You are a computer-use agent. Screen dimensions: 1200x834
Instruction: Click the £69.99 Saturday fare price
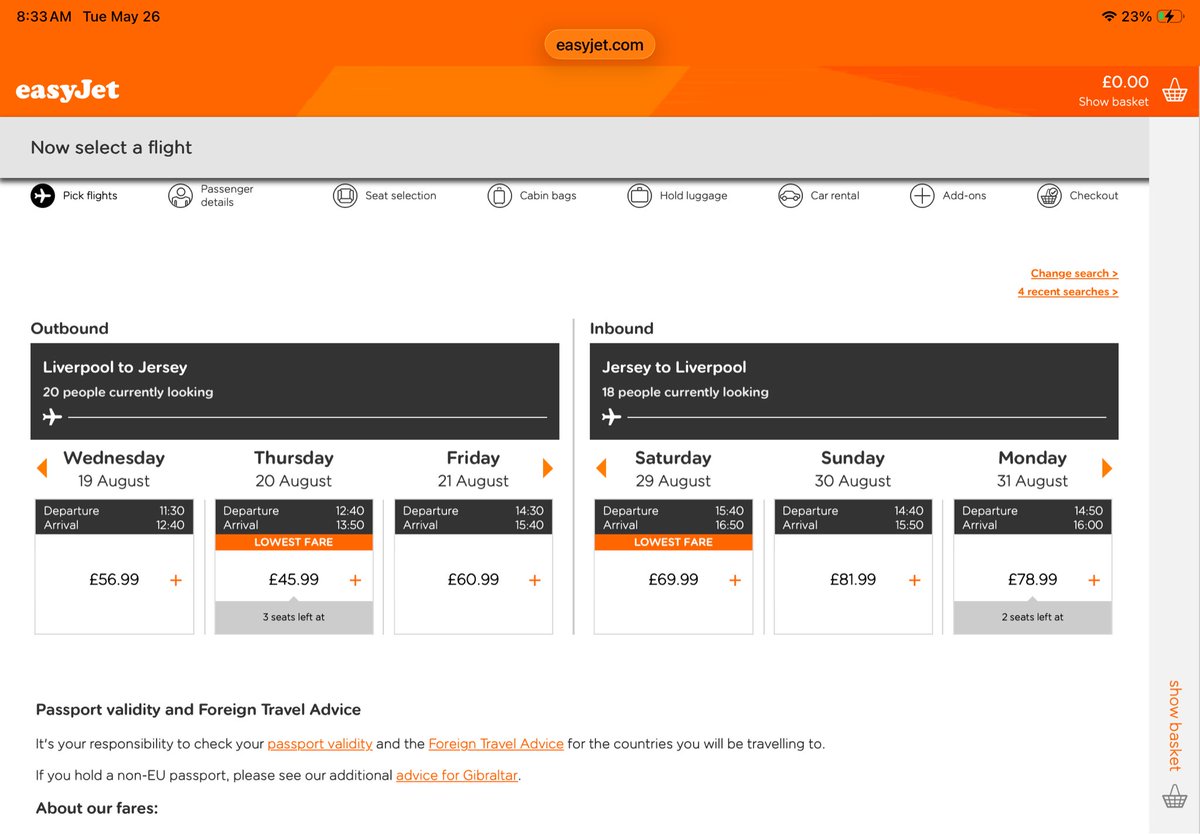tap(673, 579)
